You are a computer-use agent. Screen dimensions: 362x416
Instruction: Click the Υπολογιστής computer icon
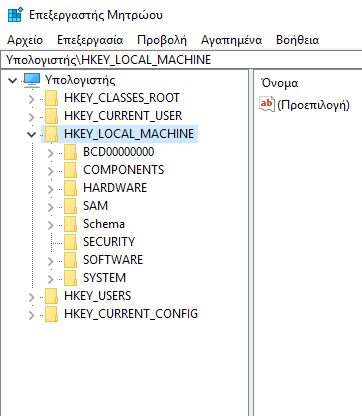click(32, 80)
